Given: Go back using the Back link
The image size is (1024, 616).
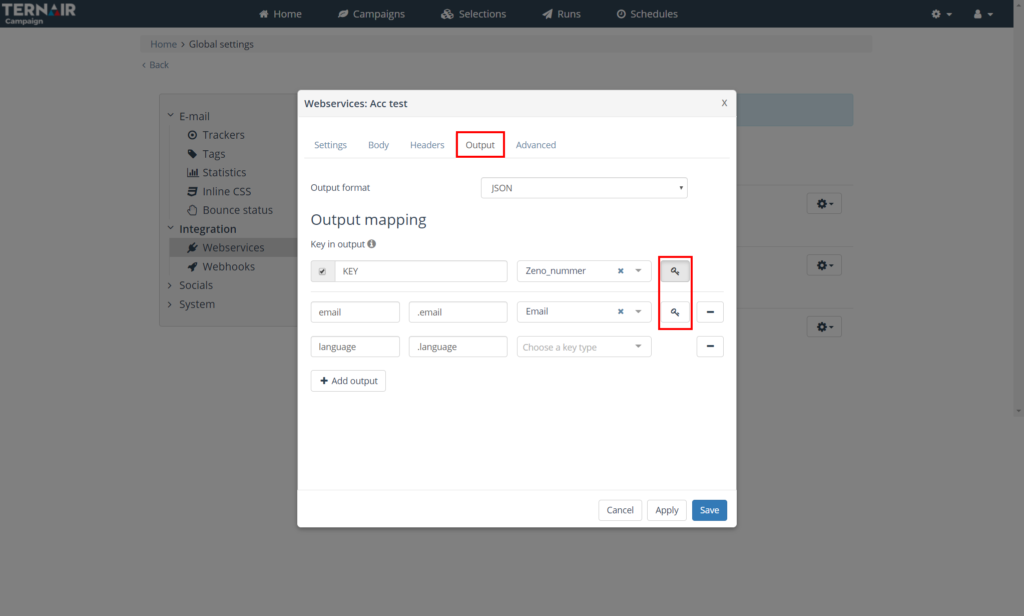Looking at the screenshot, I should (x=155, y=65).
